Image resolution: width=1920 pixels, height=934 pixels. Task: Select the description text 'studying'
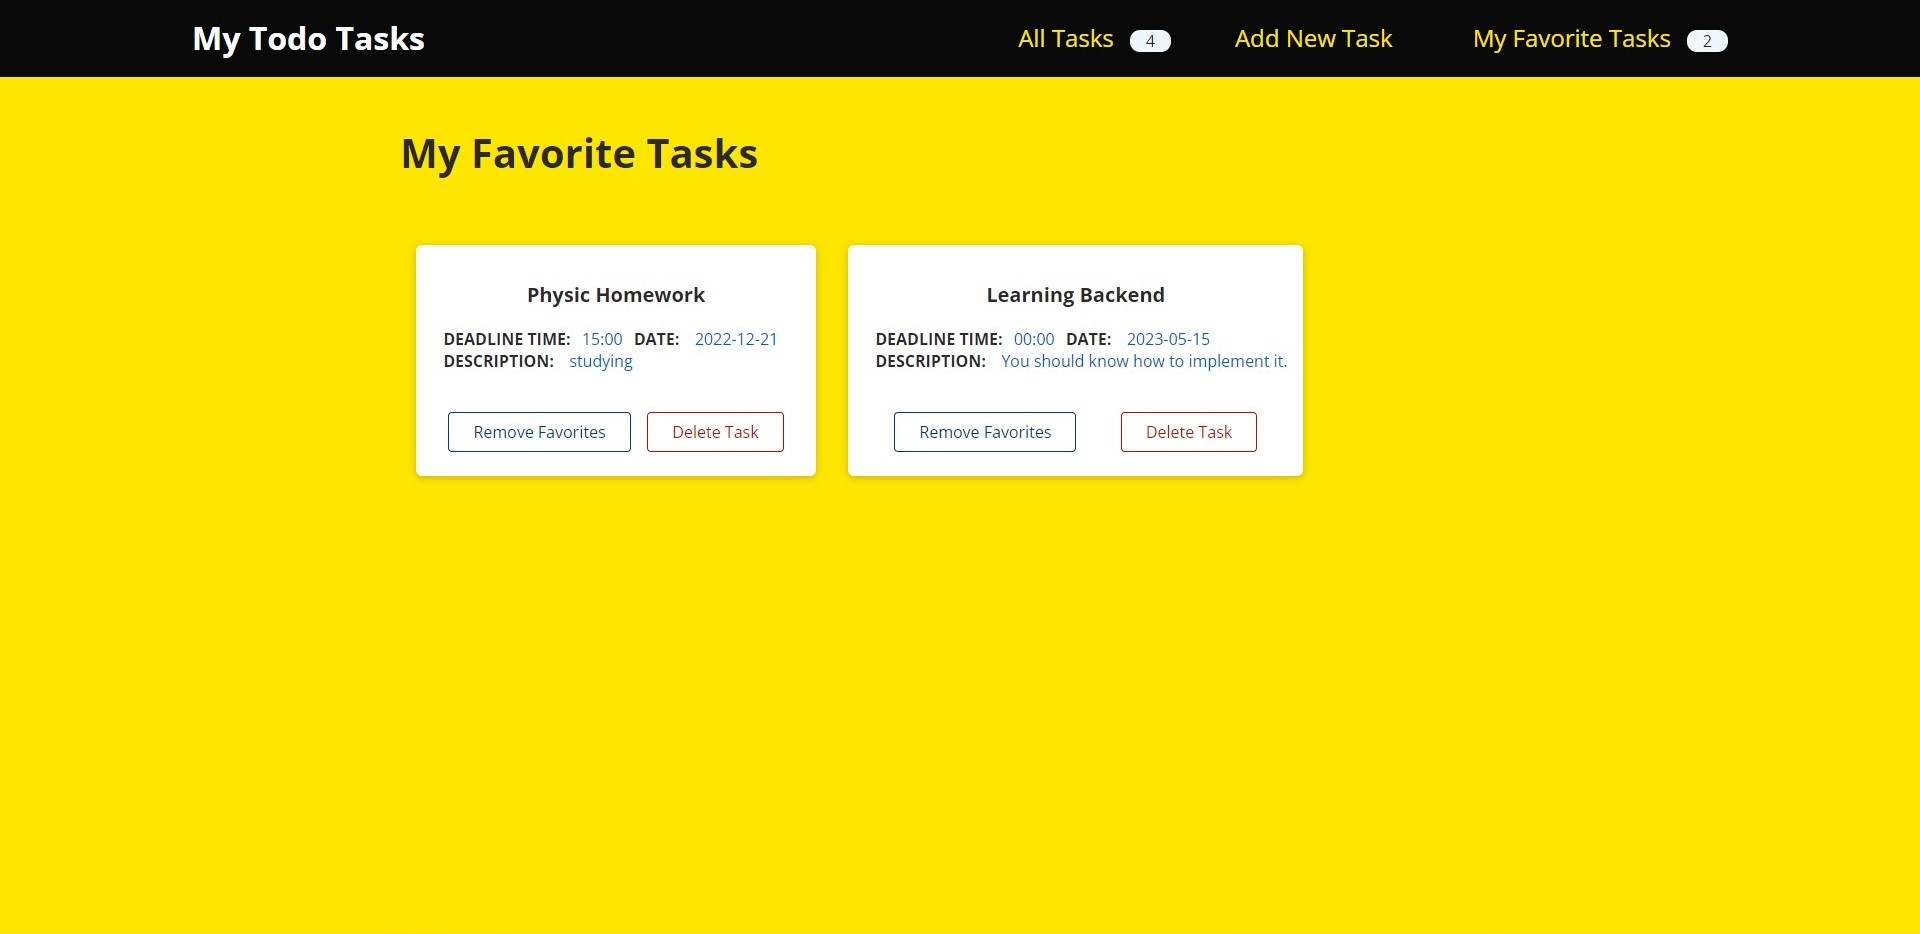[x=600, y=361]
